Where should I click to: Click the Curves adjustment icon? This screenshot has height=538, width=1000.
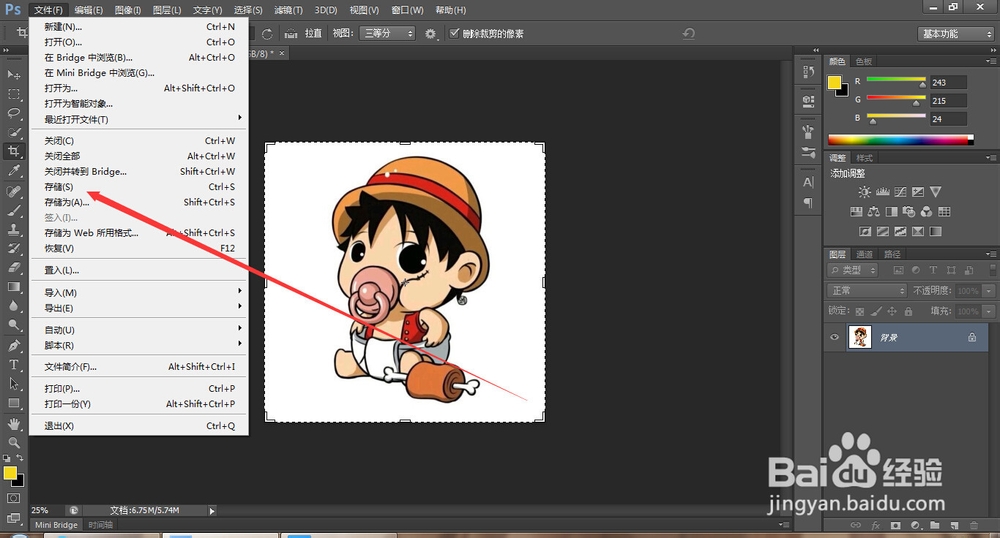click(901, 192)
